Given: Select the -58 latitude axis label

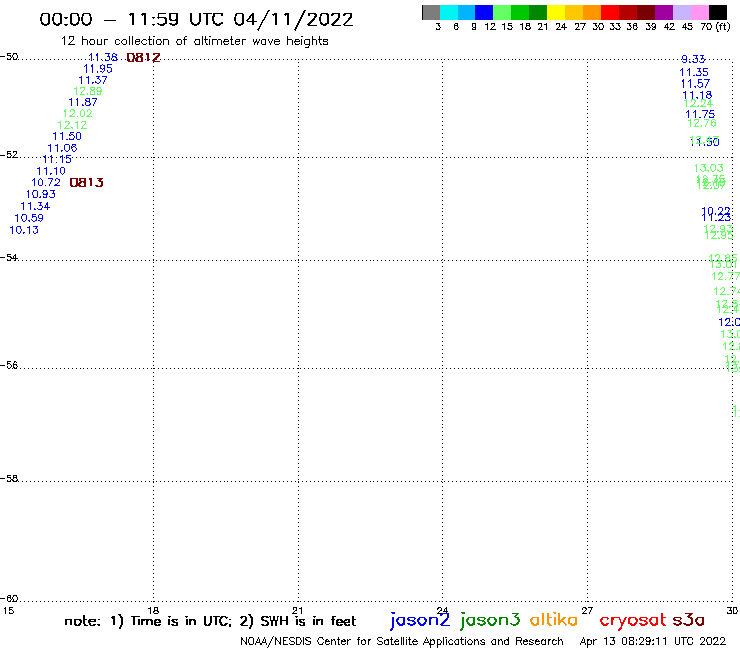Looking at the screenshot, I should coord(9,479).
